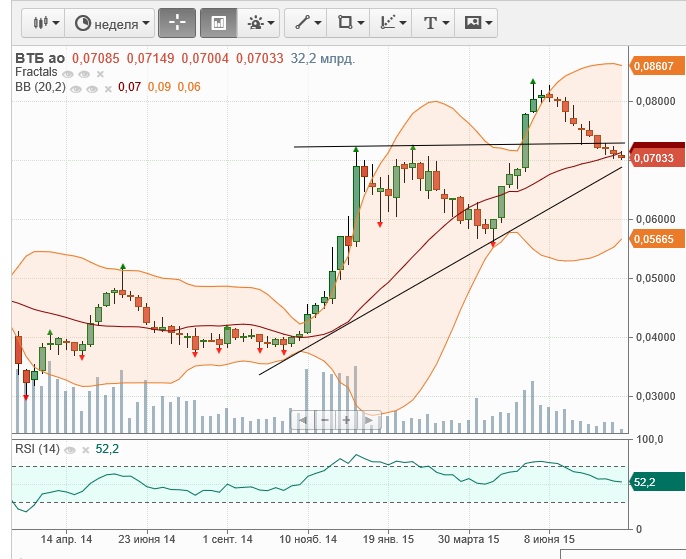Click the orange 0,05665 lower band tag
The image size is (686, 559).
click(657, 239)
